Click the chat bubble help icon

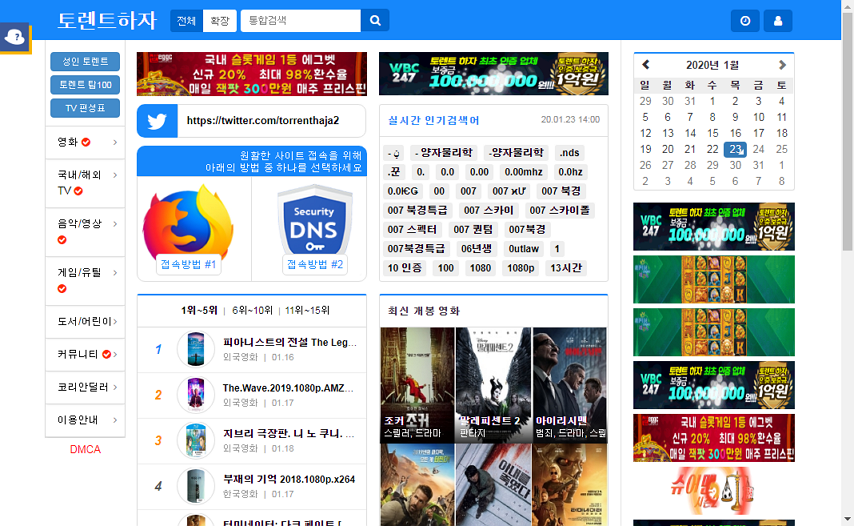15,38
